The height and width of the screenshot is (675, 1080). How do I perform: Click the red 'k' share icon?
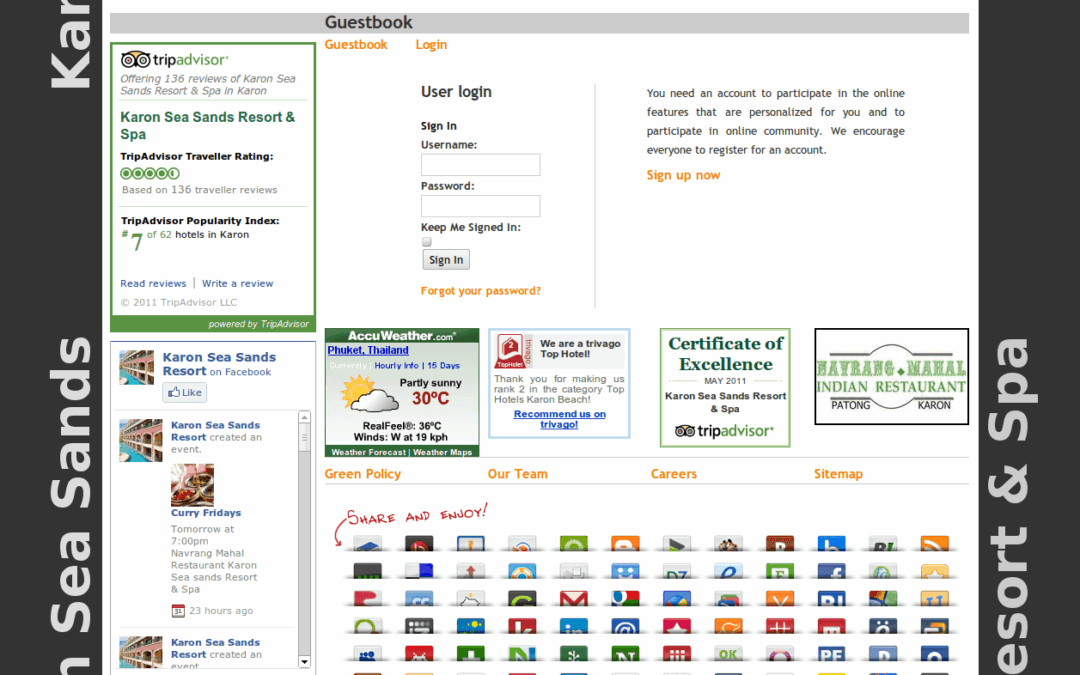pyautogui.click(x=522, y=626)
